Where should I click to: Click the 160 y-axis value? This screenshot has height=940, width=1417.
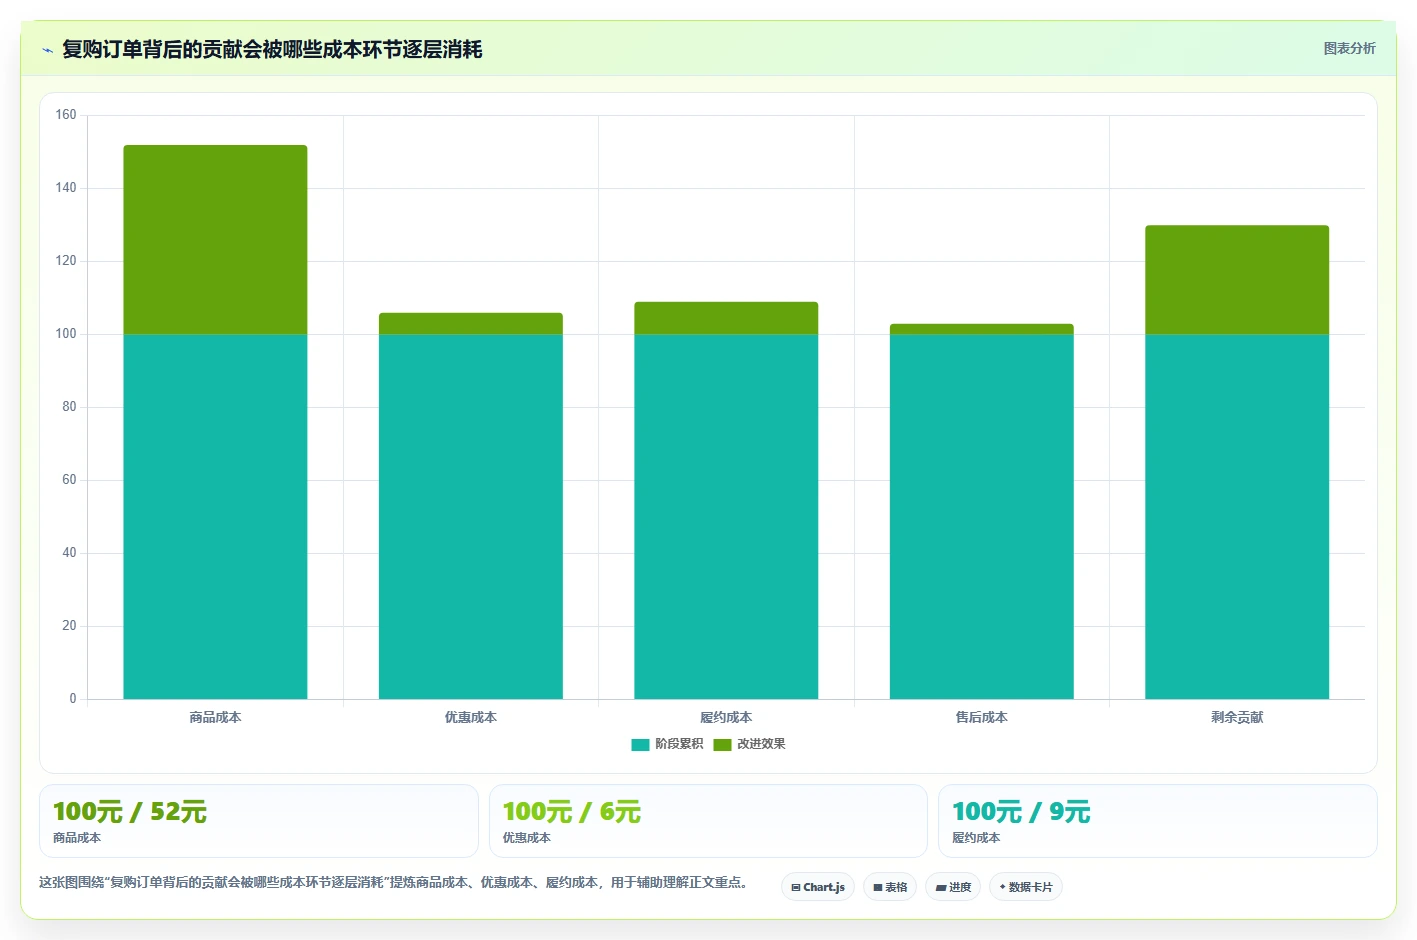point(66,115)
